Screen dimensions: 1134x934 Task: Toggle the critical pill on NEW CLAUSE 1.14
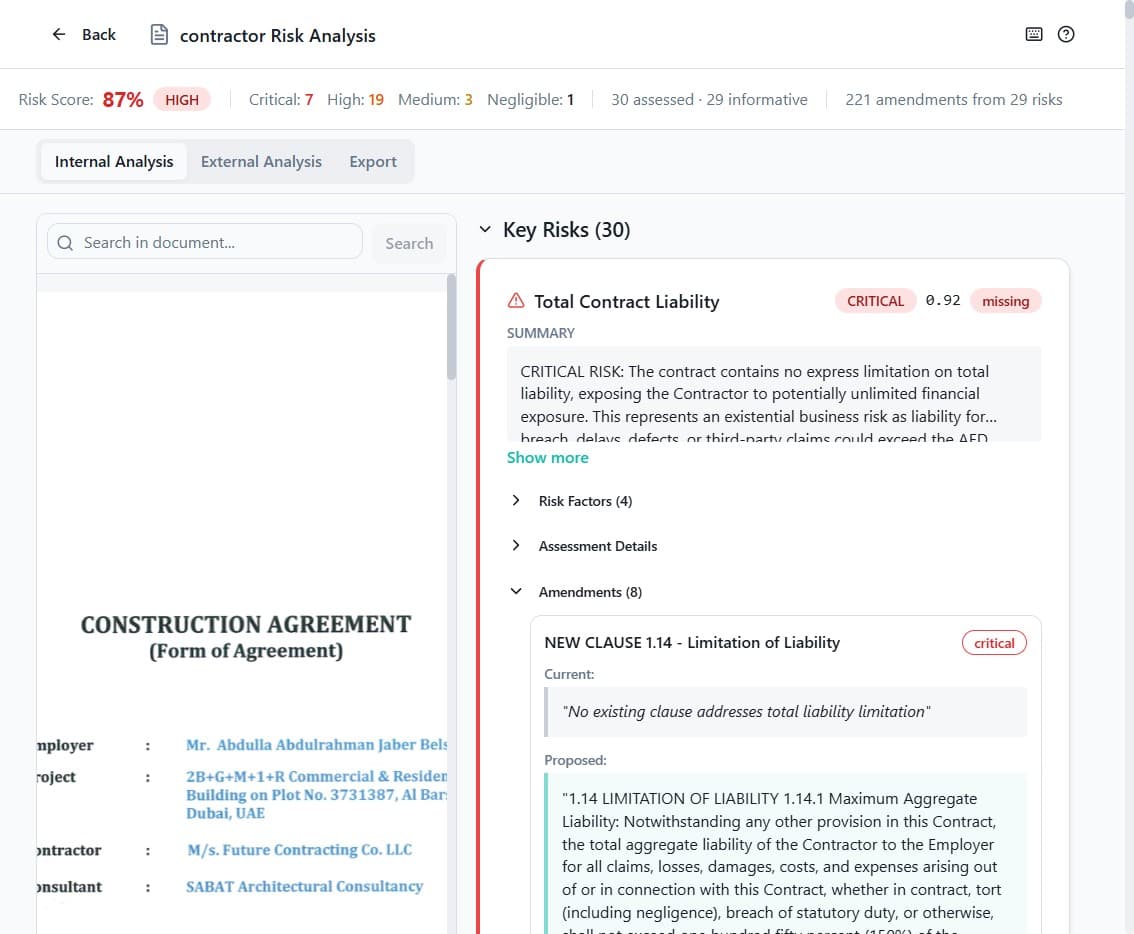pyautogui.click(x=994, y=642)
